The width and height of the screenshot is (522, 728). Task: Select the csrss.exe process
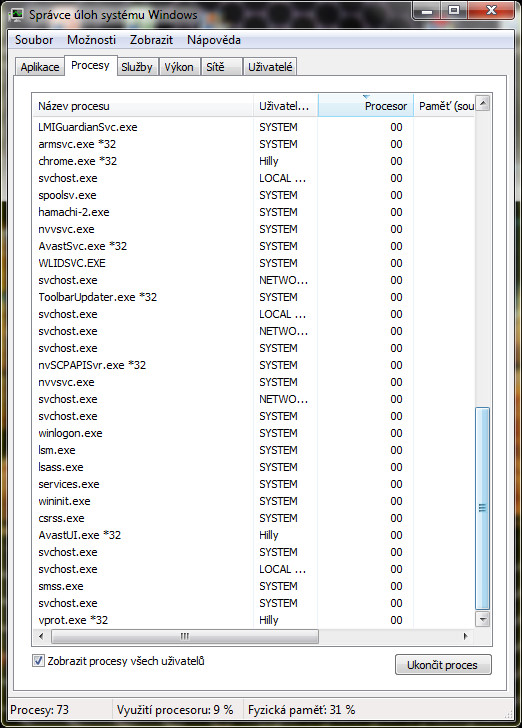point(254,518)
